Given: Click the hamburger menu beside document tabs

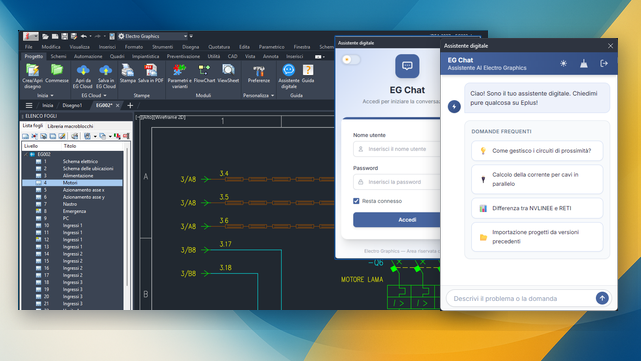Looking at the screenshot, I should tap(29, 105).
